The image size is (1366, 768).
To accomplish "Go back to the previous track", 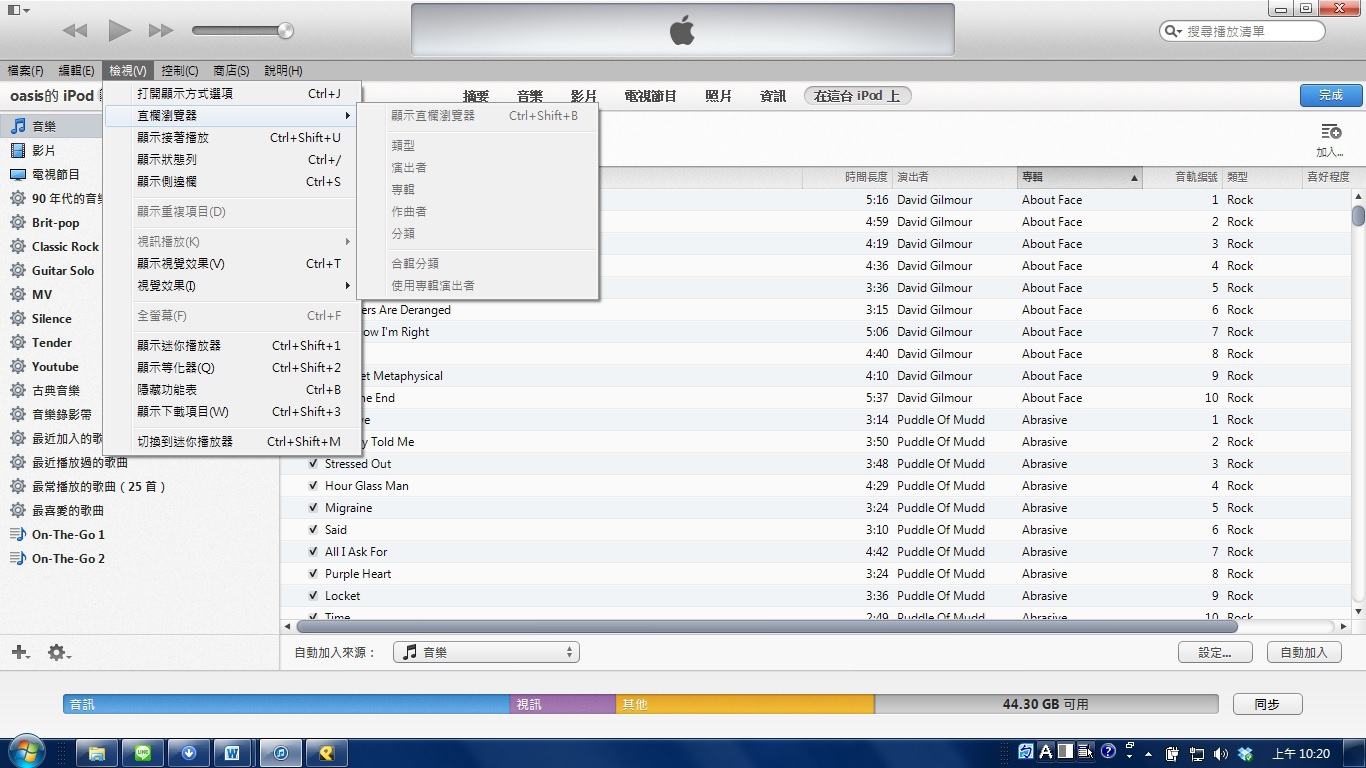I will pyautogui.click(x=75, y=31).
